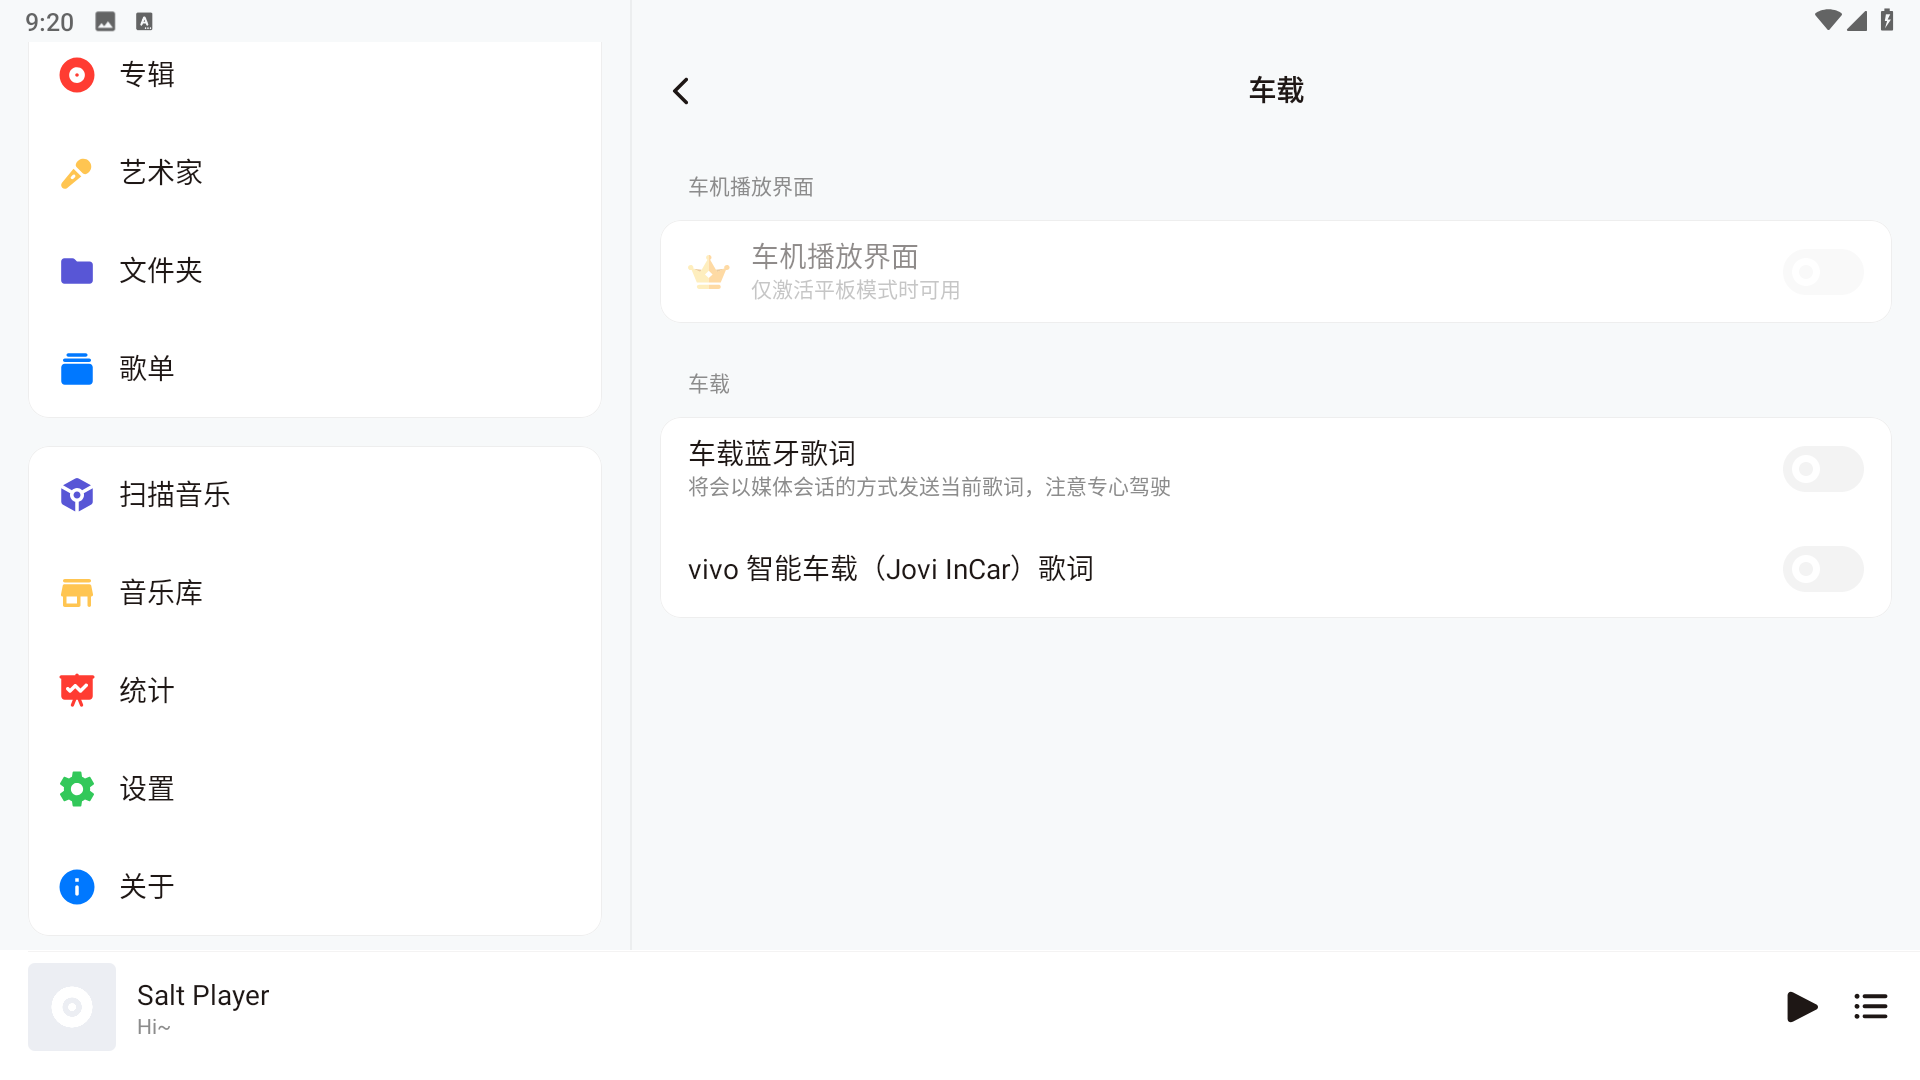Select the 统计 statistics entry
Image resolution: width=1920 pixels, height=1080 pixels.
[x=145, y=689]
